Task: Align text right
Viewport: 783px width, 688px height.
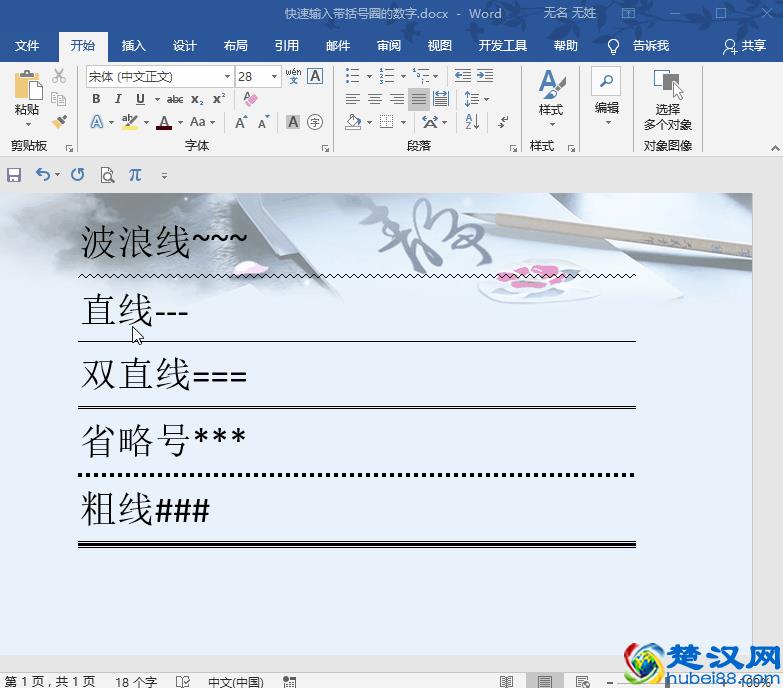Action: pyautogui.click(x=397, y=99)
